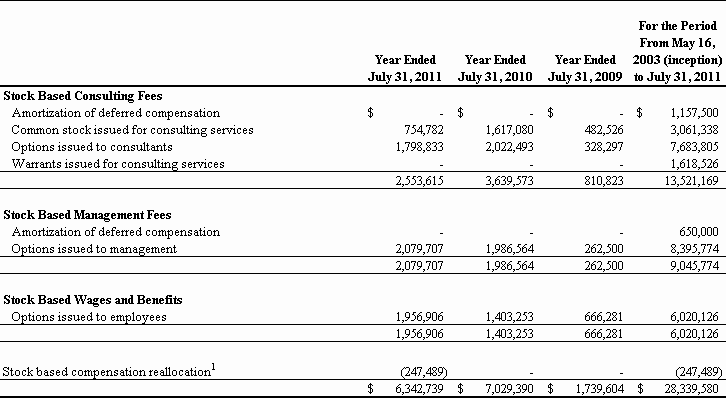Click the 9,045,774 management subtotal

[x=695, y=266]
